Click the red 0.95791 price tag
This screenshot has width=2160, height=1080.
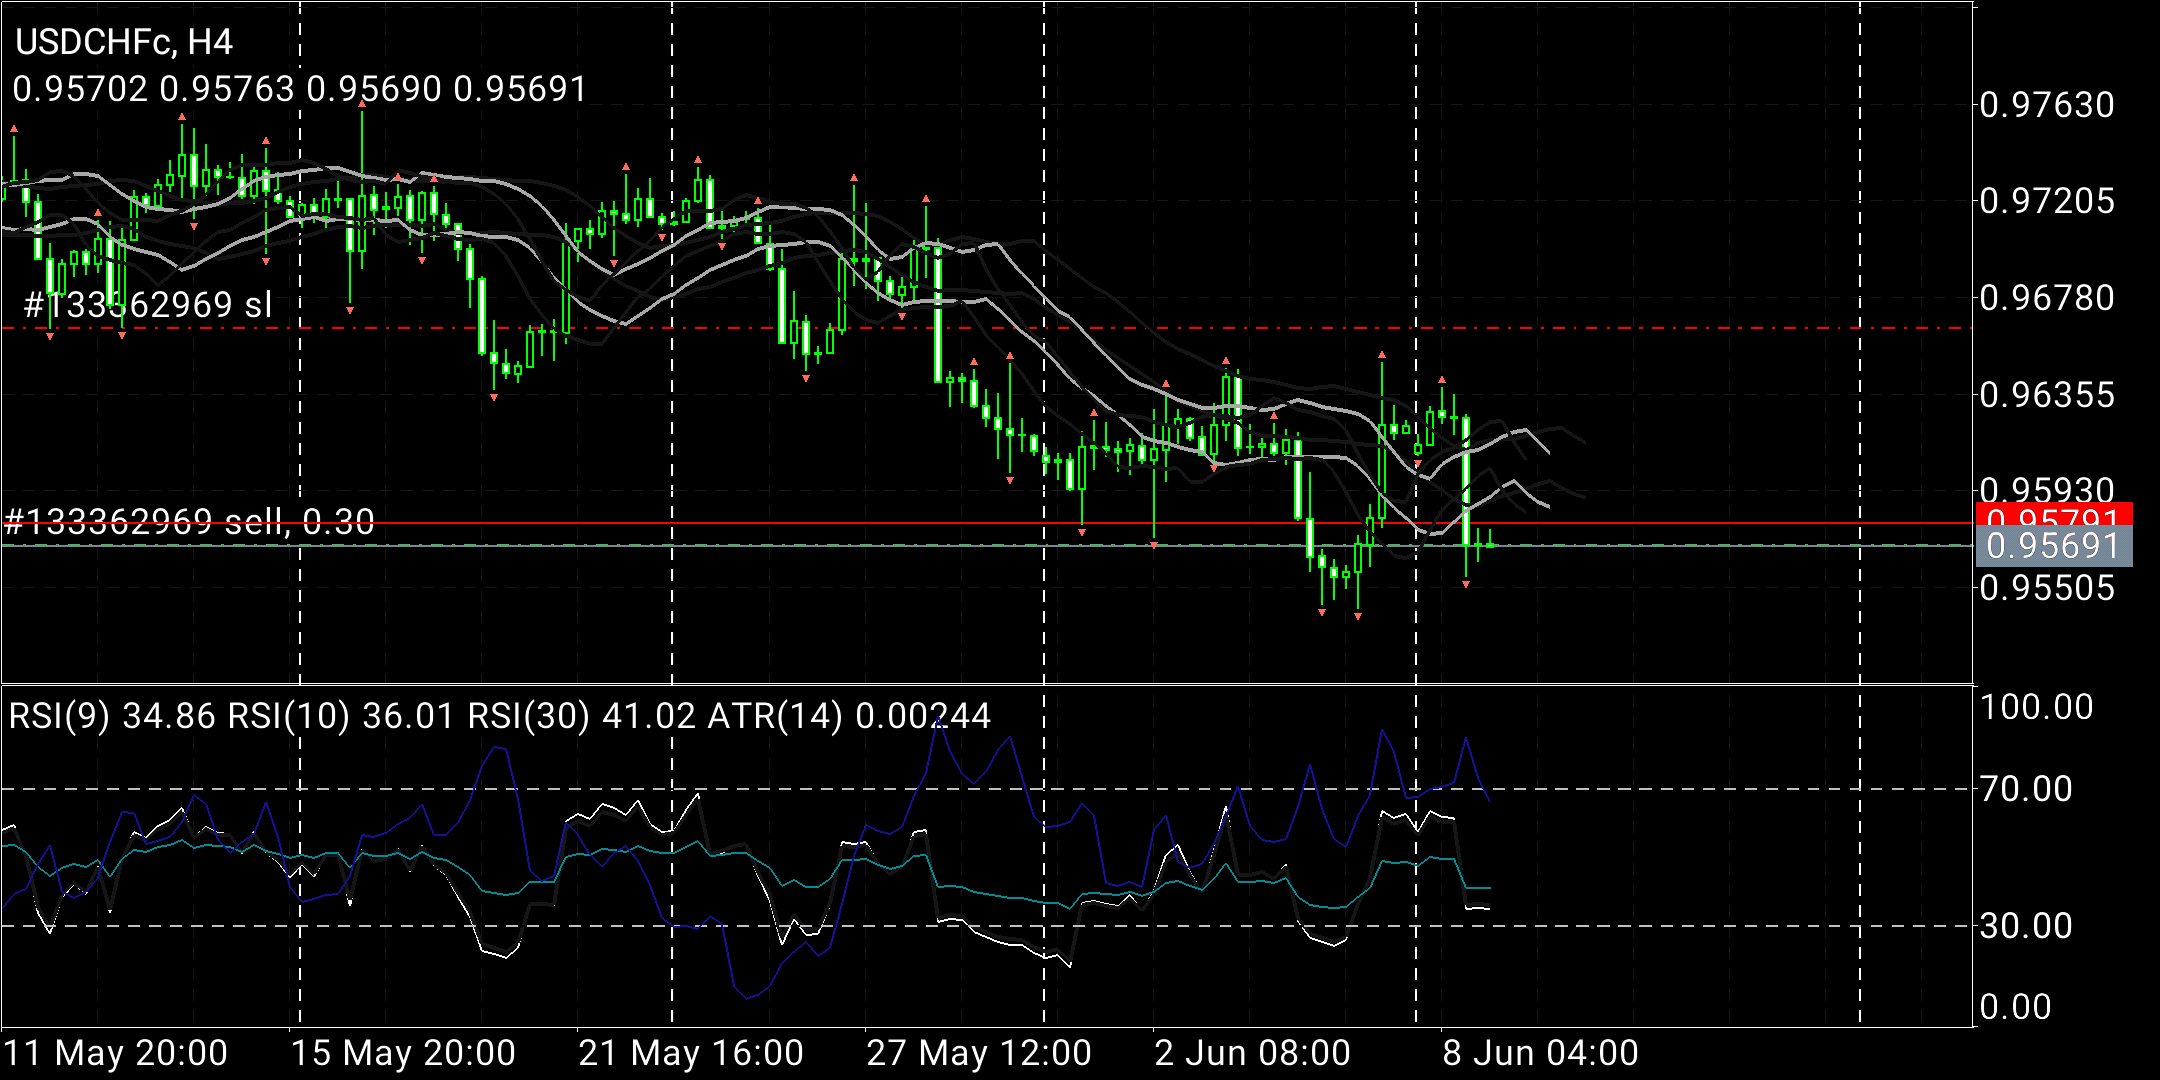point(2053,514)
